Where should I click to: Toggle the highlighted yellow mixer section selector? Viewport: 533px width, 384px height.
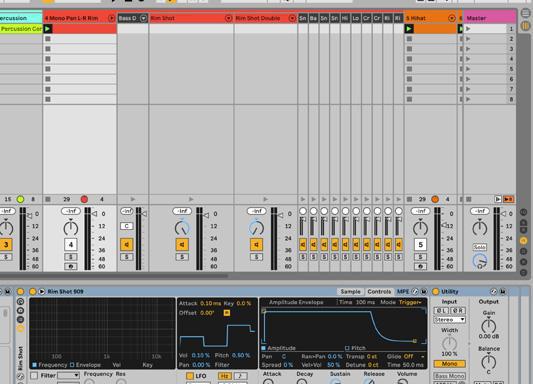coord(523,241)
